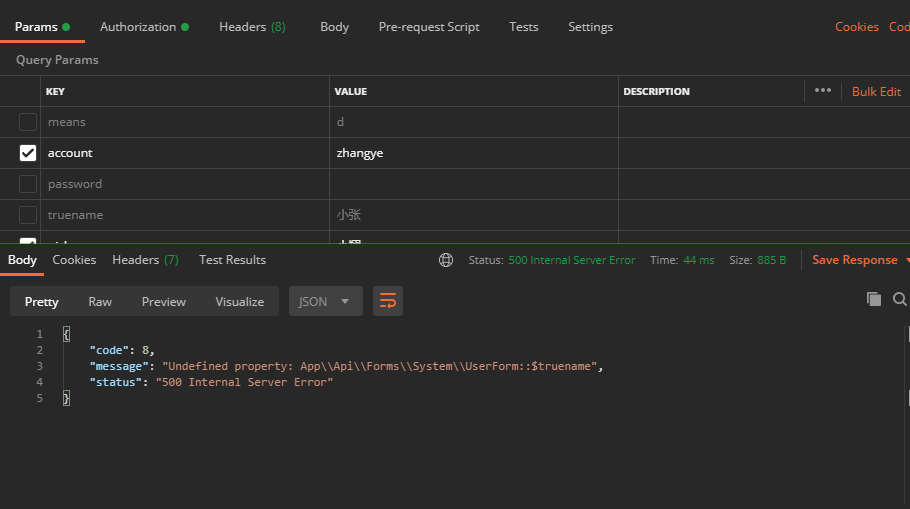Click the orange Cookies link top right

pyautogui.click(x=857, y=27)
